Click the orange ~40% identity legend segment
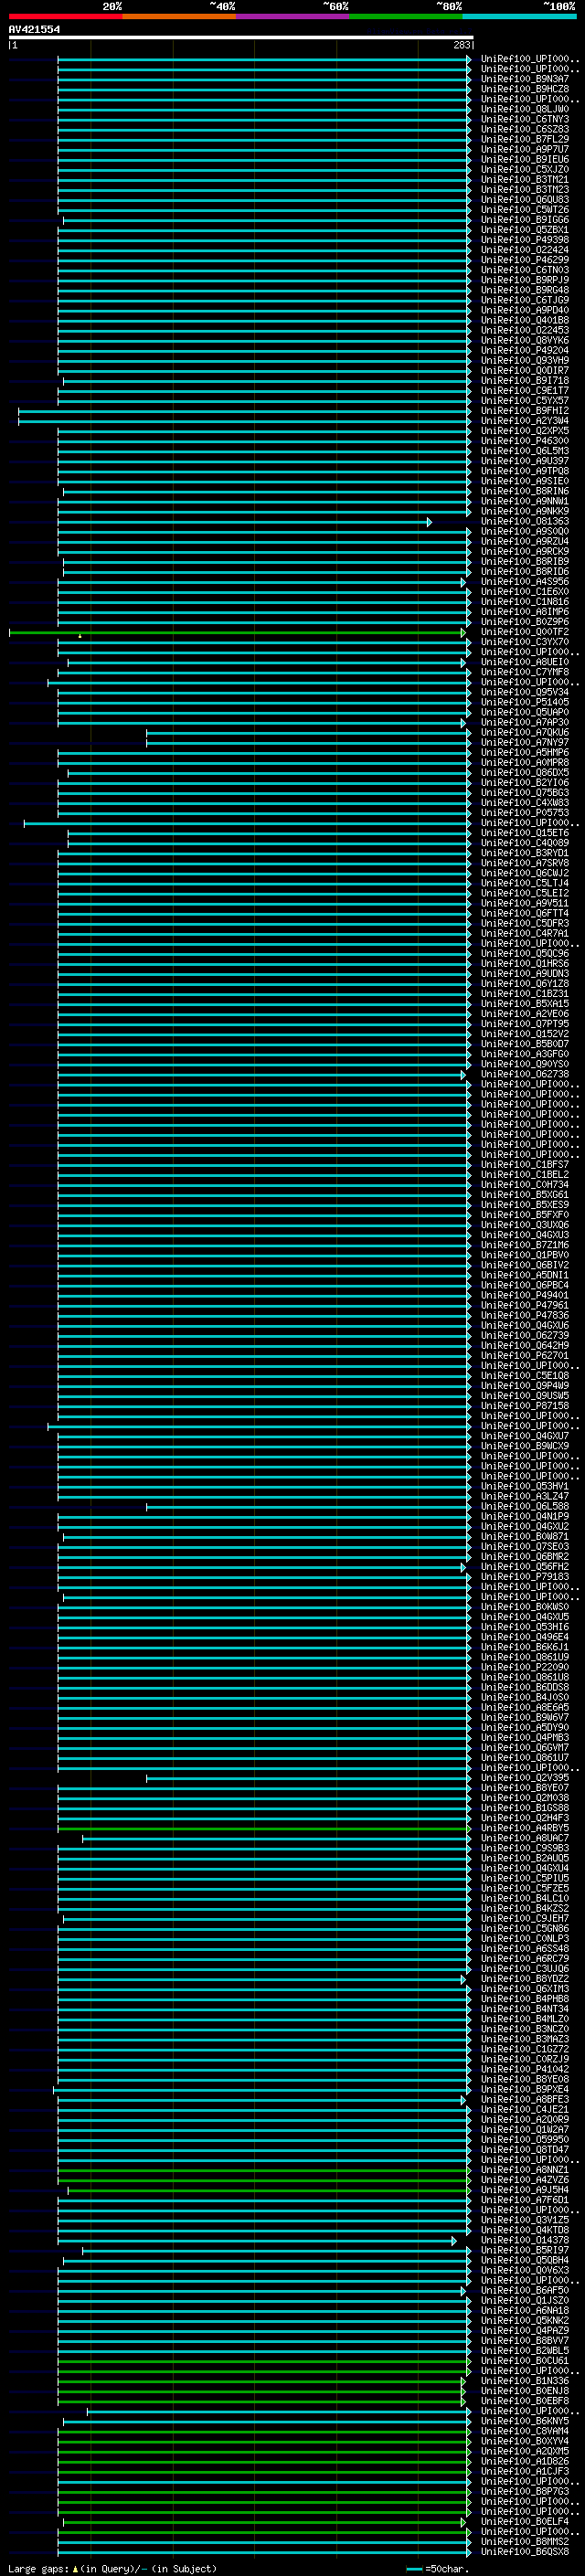 (179, 17)
